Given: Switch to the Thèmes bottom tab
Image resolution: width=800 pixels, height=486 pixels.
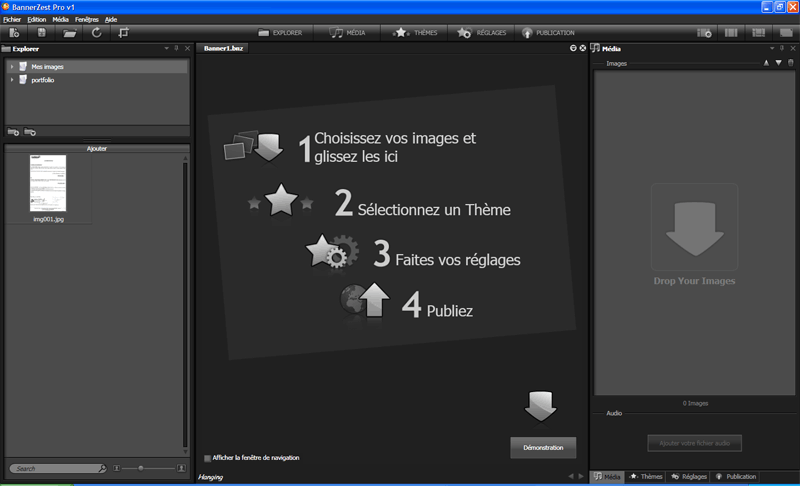Looking at the screenshot, I should (645, 477).
